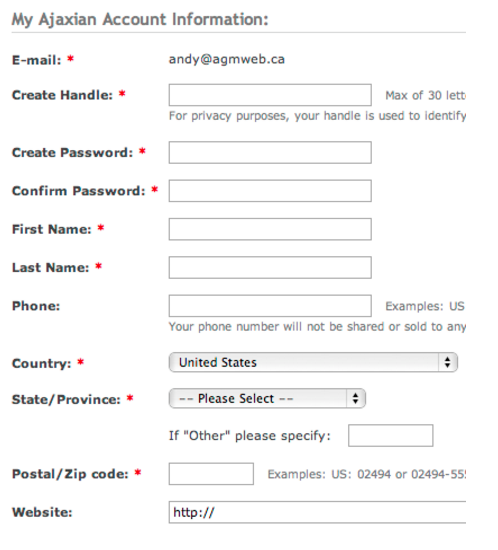Click the 'If Other please specify' text box
The width and height of the screenshot is (498, 550).
[x=391, y=436]
